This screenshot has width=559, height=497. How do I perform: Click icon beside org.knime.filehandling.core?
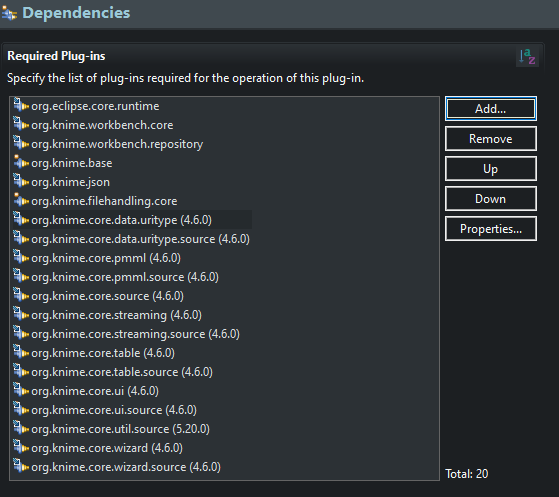point(21,200)
